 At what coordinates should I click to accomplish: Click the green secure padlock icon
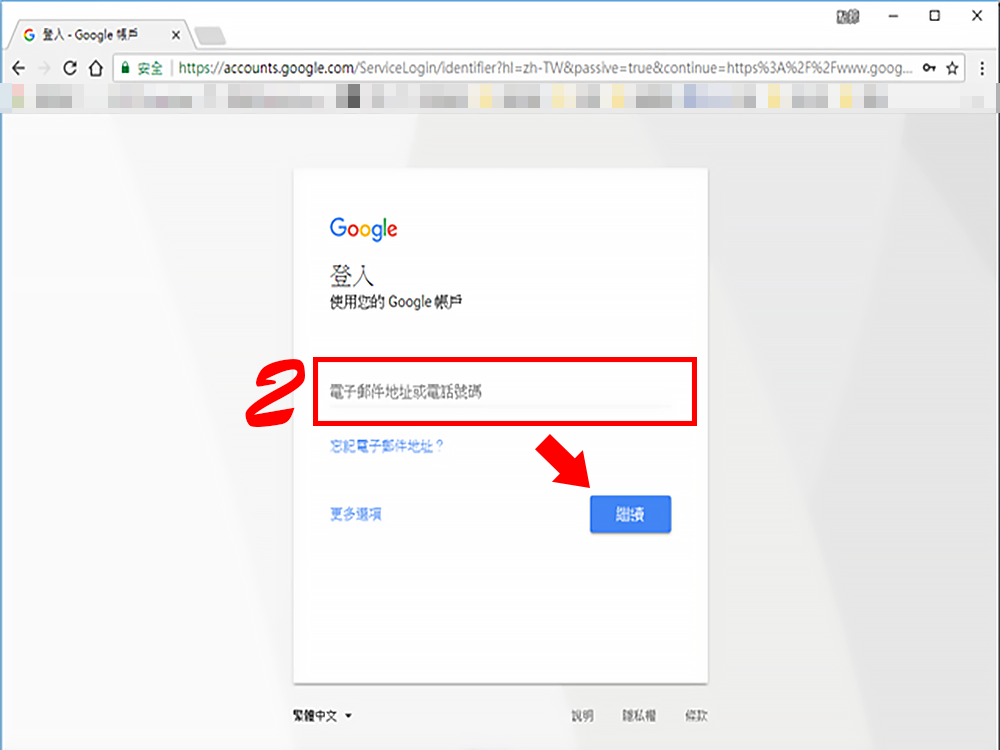click(125, 68)
